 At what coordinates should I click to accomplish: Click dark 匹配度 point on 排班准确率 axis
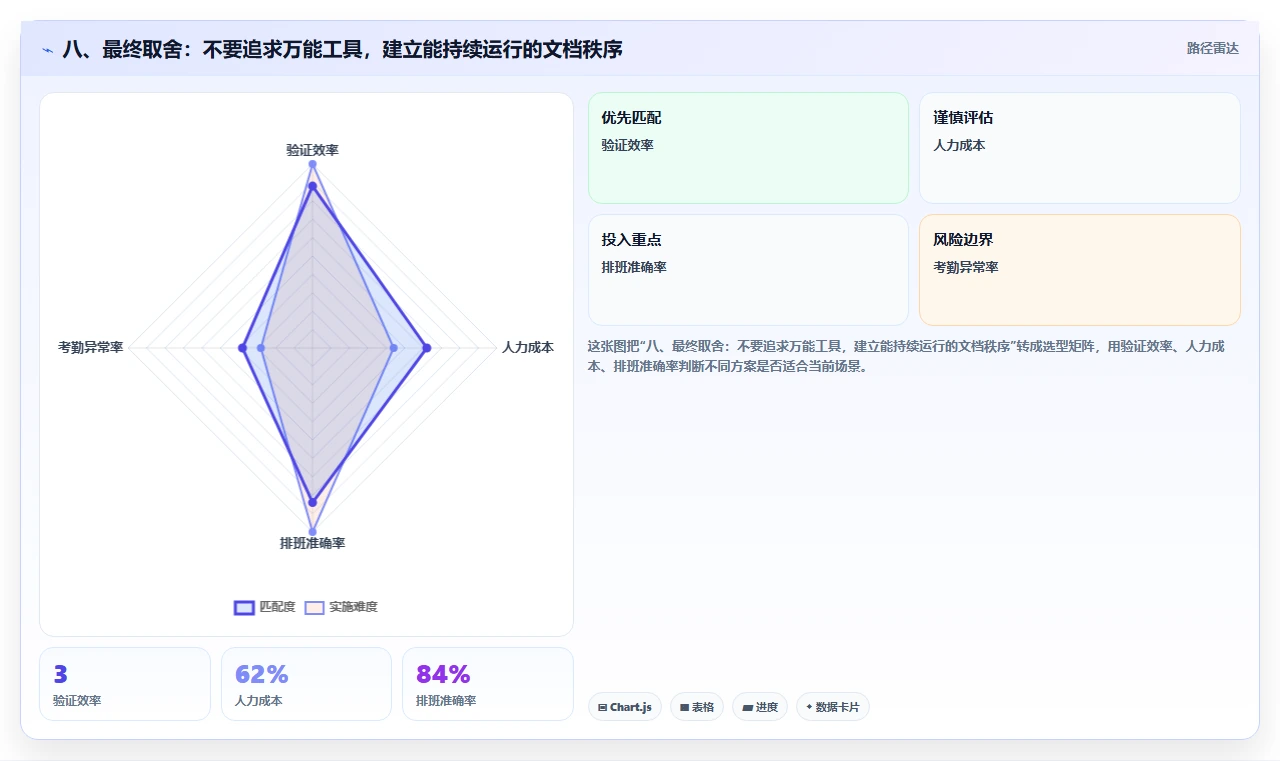click(x=312, y=502)
